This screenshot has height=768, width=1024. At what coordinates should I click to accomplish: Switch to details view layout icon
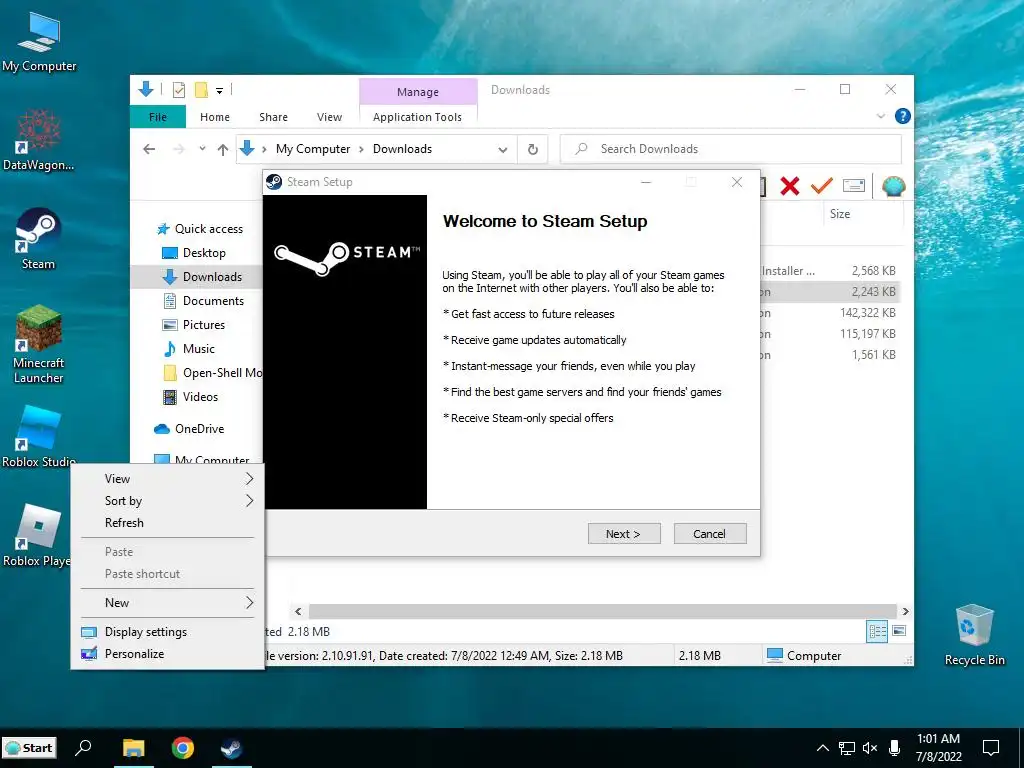(877, 631)
